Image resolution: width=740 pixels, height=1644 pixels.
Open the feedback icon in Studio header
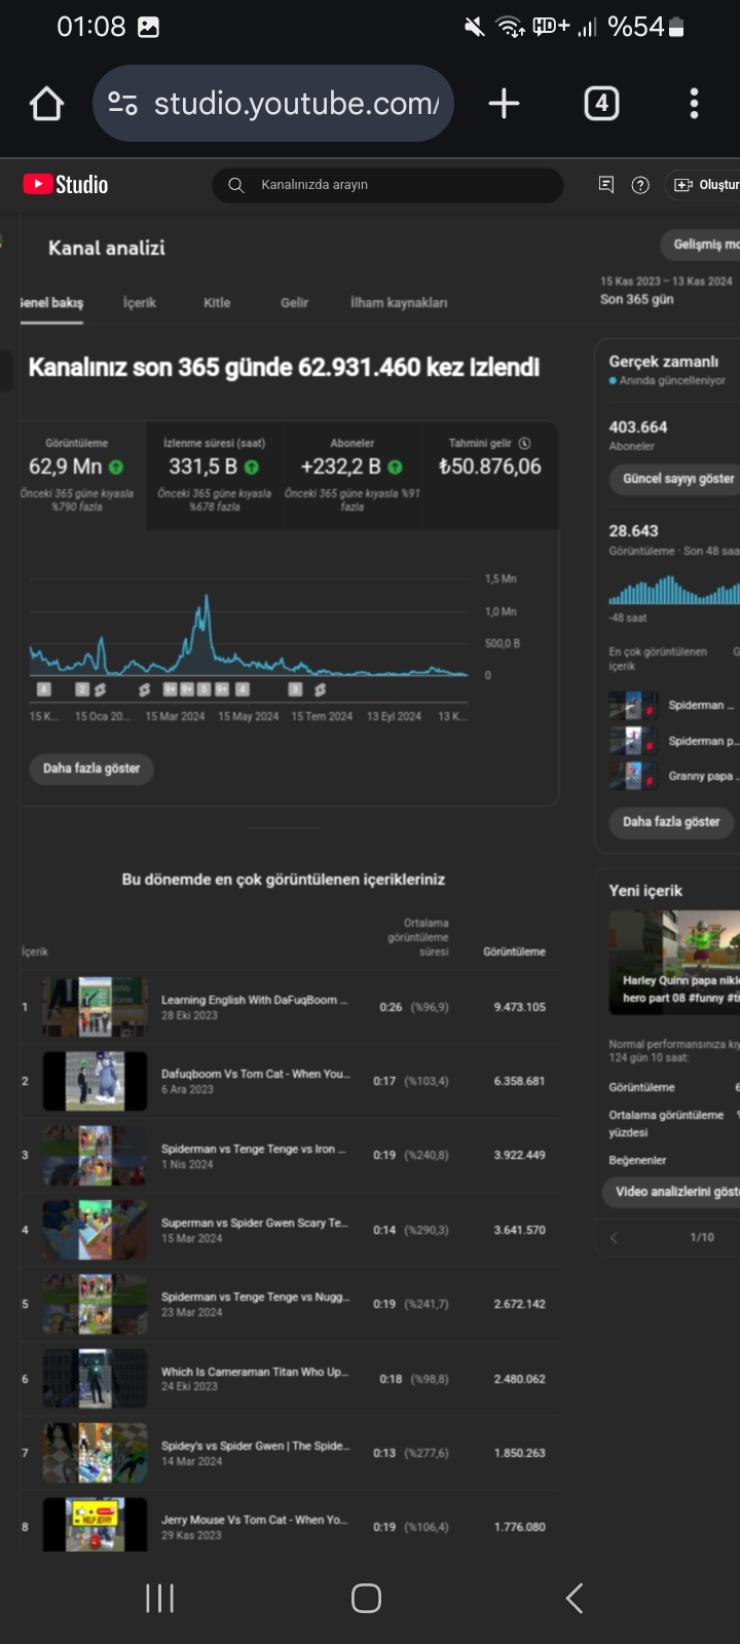606,185
